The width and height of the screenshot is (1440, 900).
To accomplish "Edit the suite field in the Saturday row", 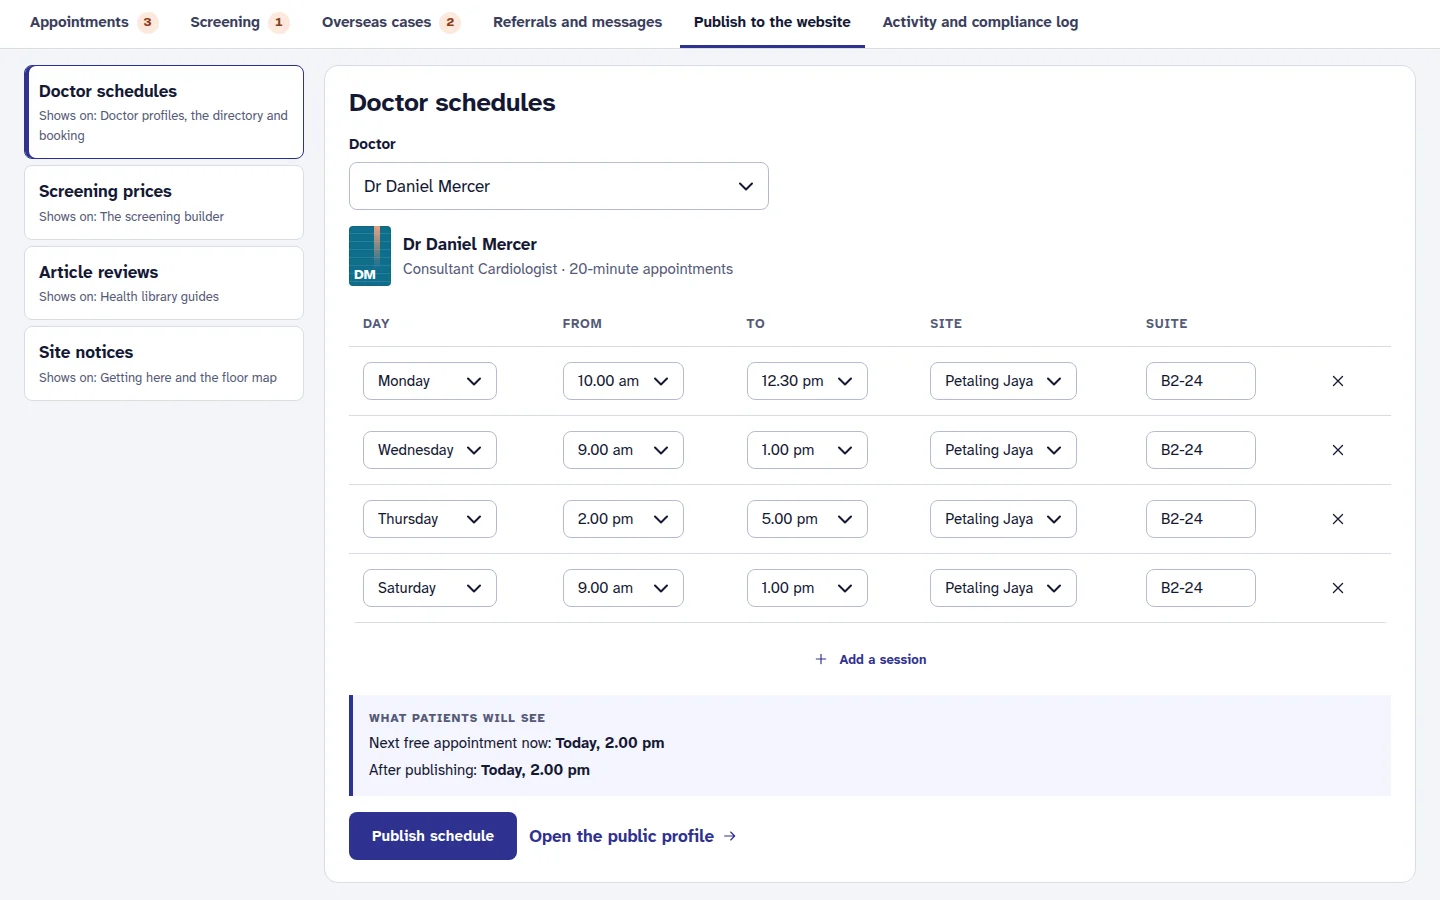I will (x=1201, y=588).
